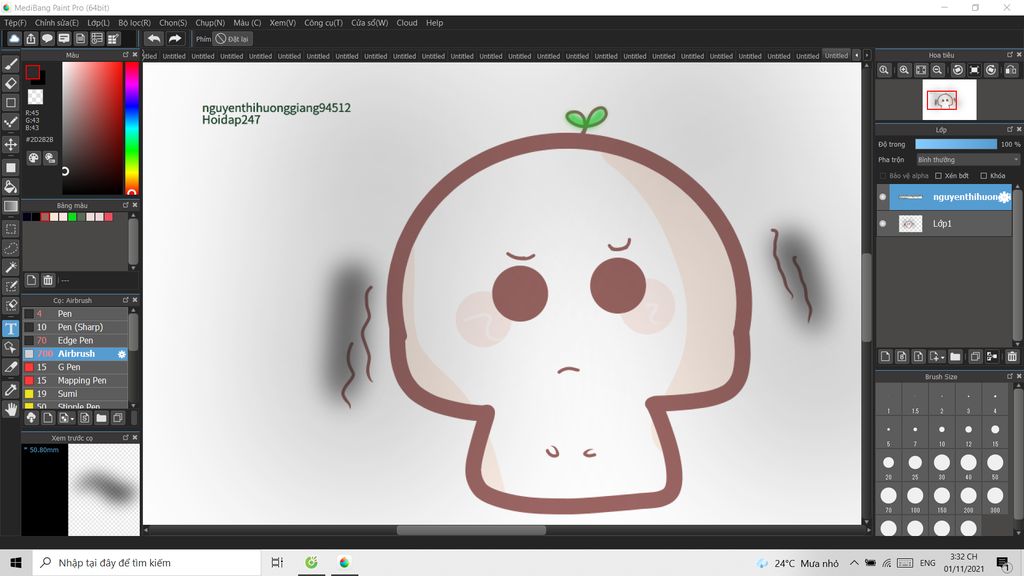This screenshot has width=1024, height=576.
Task: Select the Eyedropper tool
Action: [x=10, y=390]
